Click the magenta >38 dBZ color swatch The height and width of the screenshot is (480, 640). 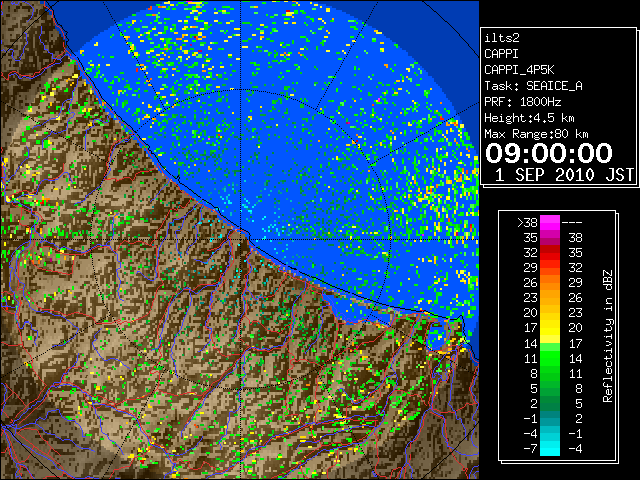(550, 222)
